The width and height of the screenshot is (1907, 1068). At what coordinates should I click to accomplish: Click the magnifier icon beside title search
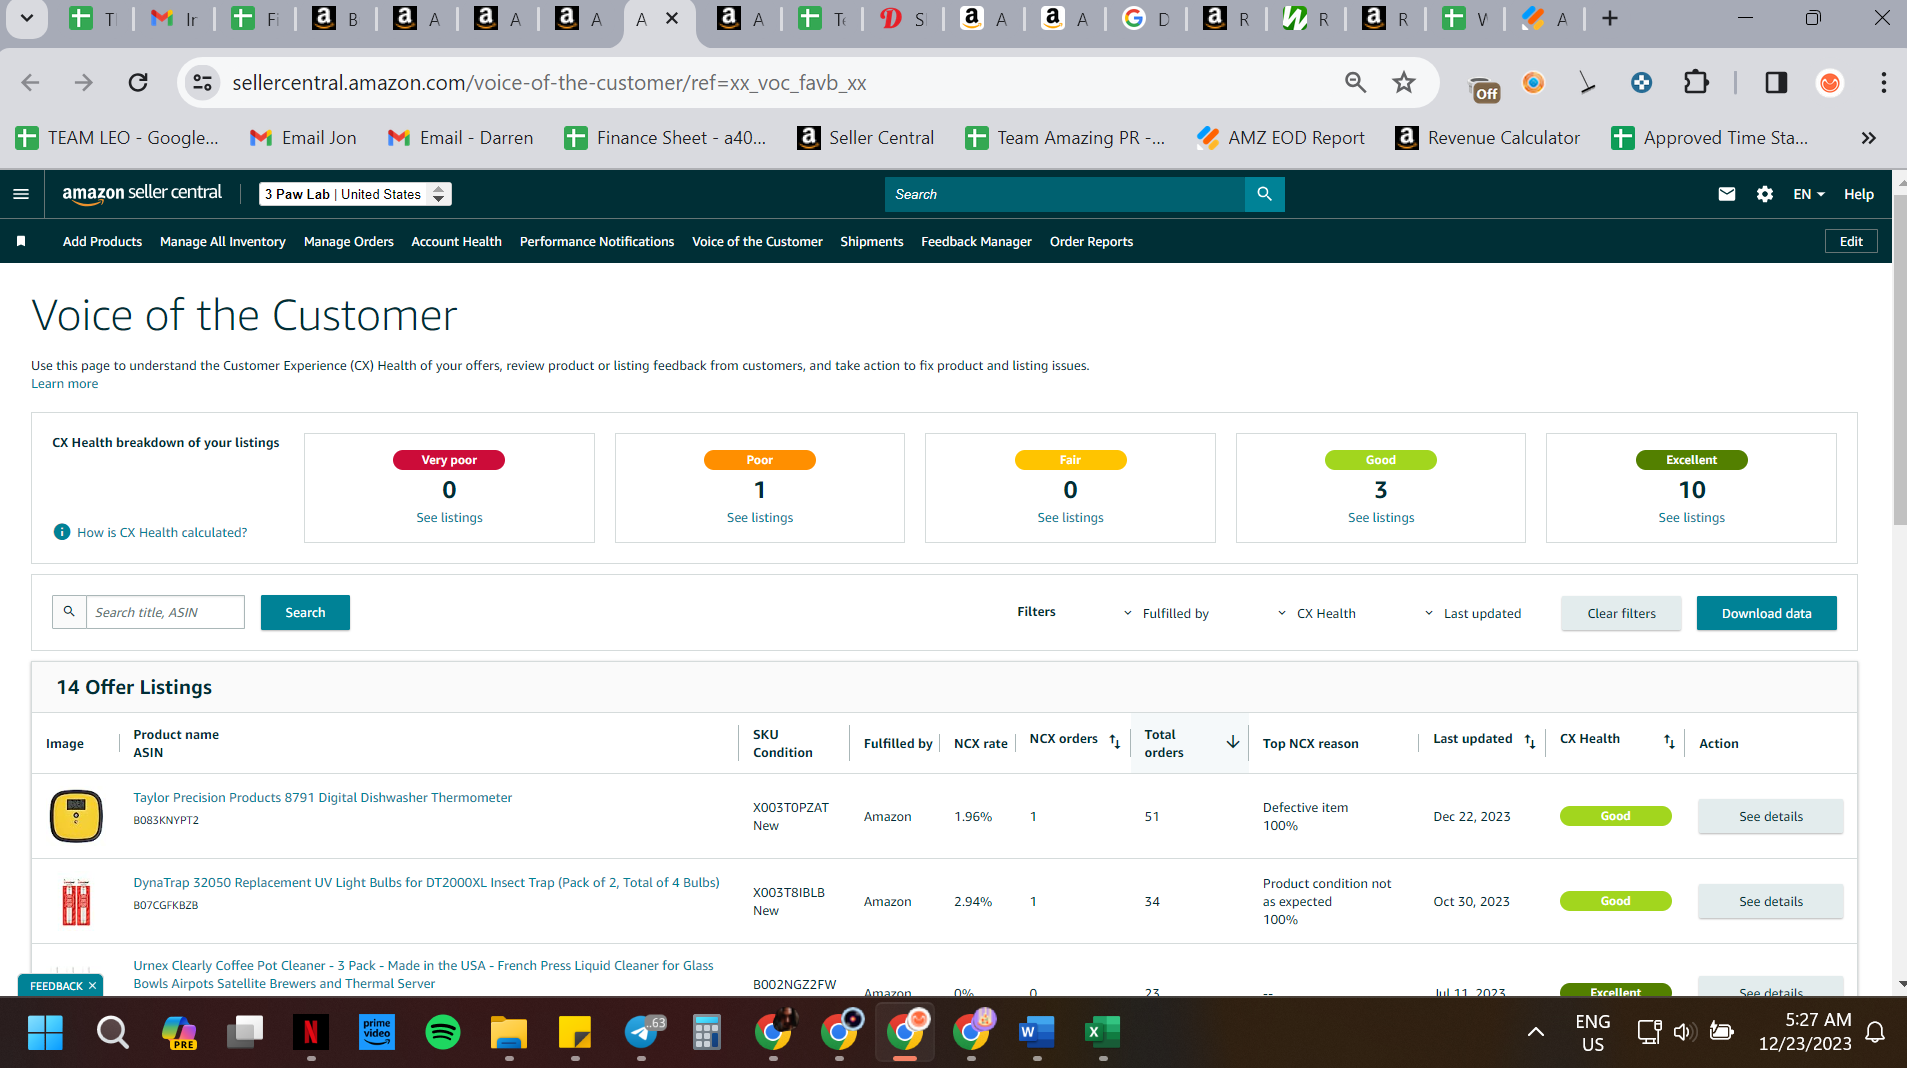pyautogui.click(x=69, y=612)
